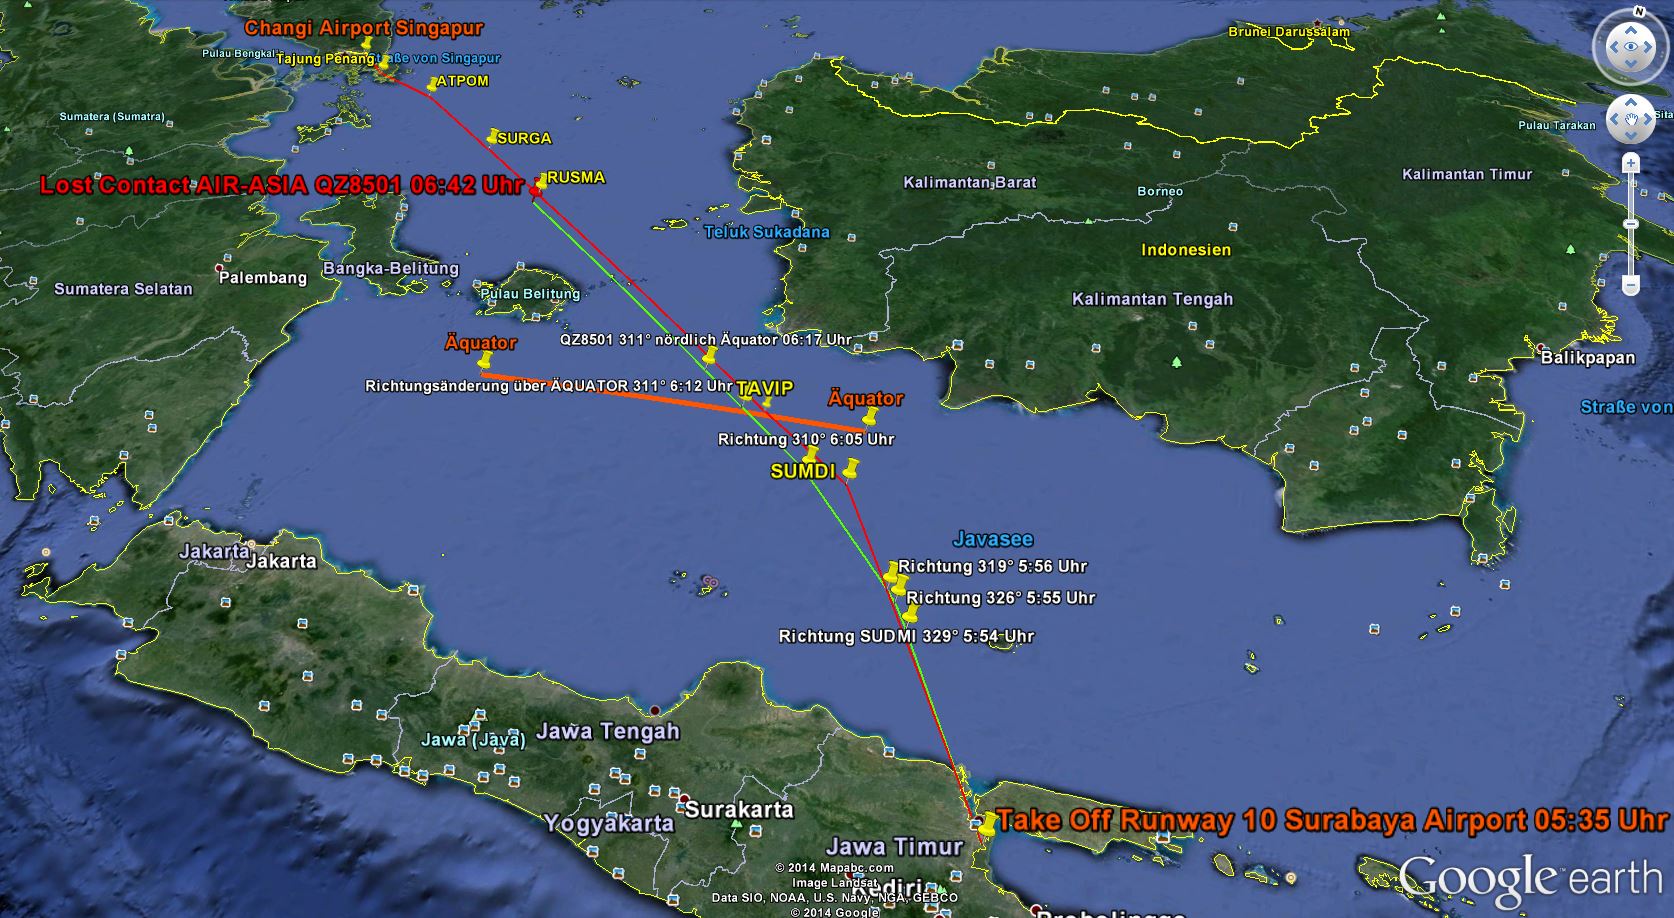Click the TAVIP waypoint label
Image resolution: width=1674 pixels, height=918 pixels.
[x=765, y=389]
